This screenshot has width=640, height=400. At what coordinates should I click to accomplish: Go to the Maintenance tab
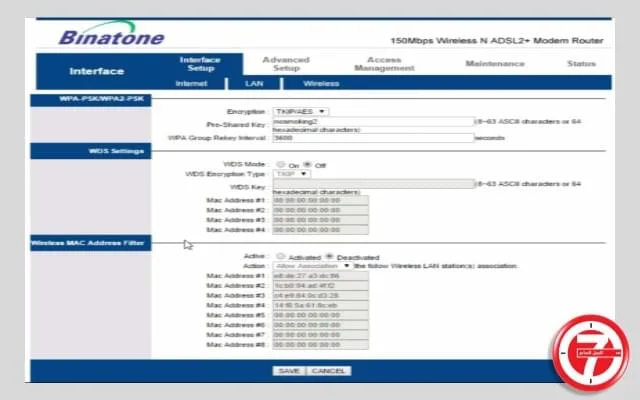[x=495, y=64]
